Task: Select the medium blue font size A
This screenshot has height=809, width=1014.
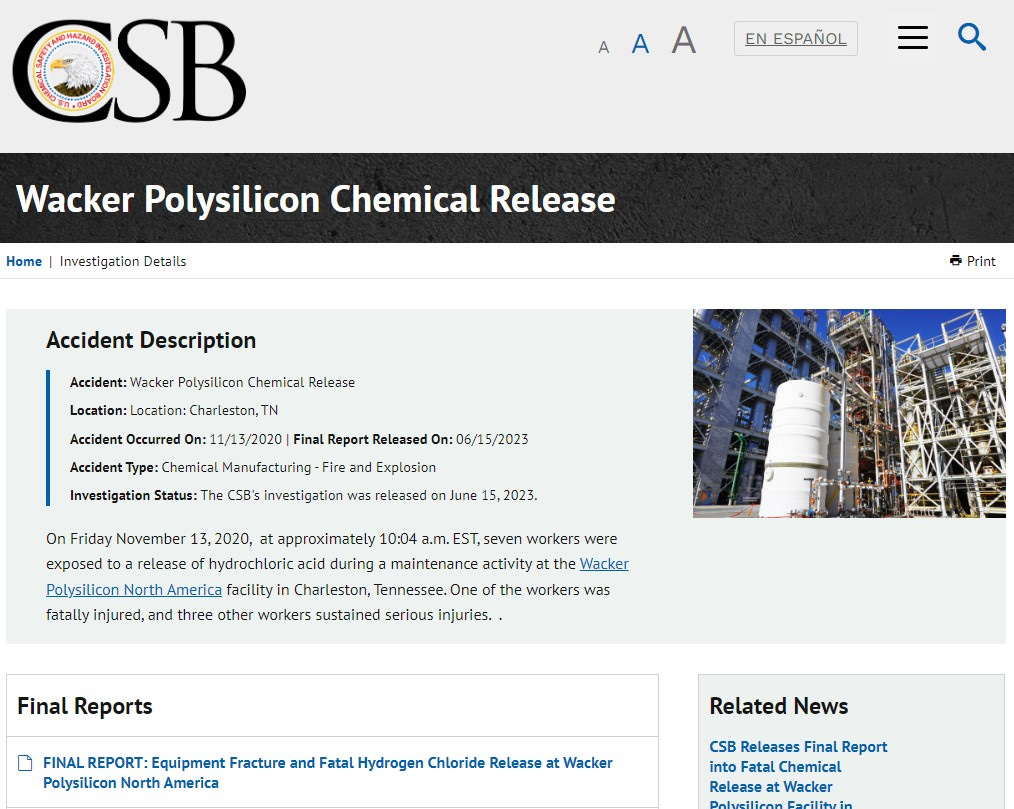Action: point(640,44)
